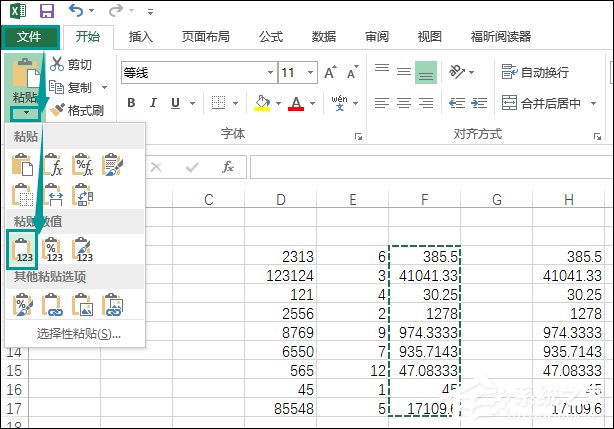Click the fill color bucket swatch

[261, 103]
